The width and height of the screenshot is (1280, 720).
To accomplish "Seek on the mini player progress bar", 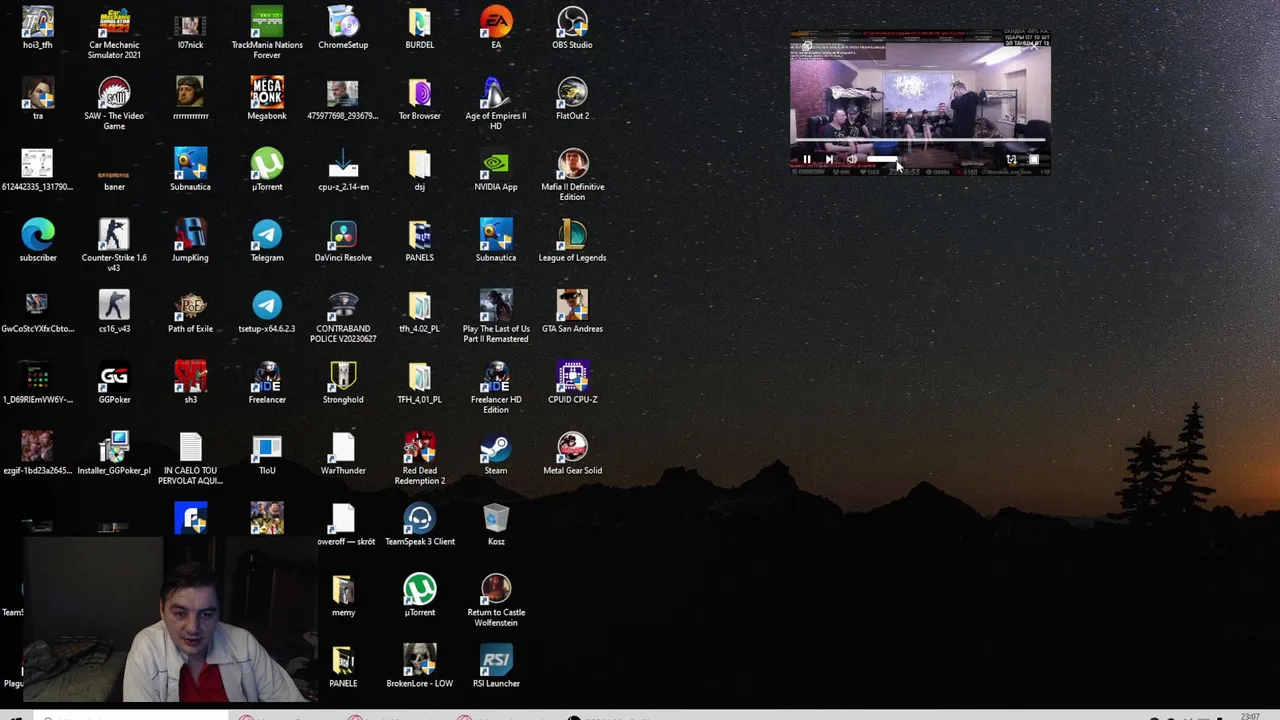I will coord(919,141).
